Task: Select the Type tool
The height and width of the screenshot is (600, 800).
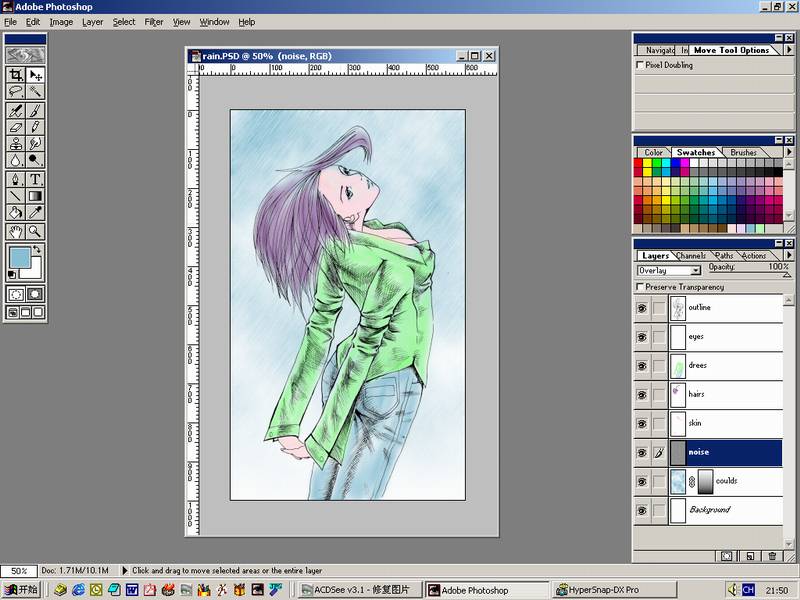Action: pyautogui.click(x=35, y=180)
